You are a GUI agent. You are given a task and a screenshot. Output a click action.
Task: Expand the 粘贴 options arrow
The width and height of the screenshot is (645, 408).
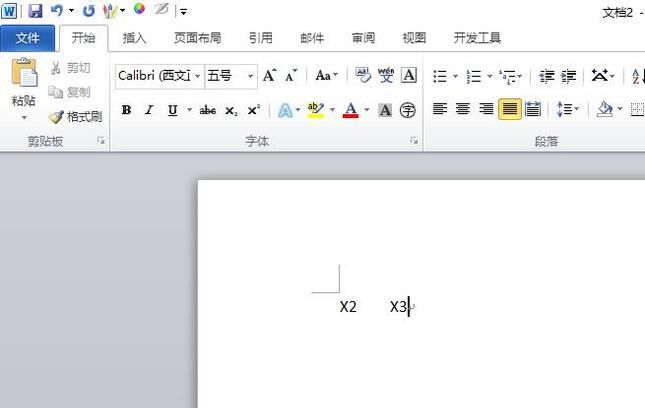click(24, 118)
